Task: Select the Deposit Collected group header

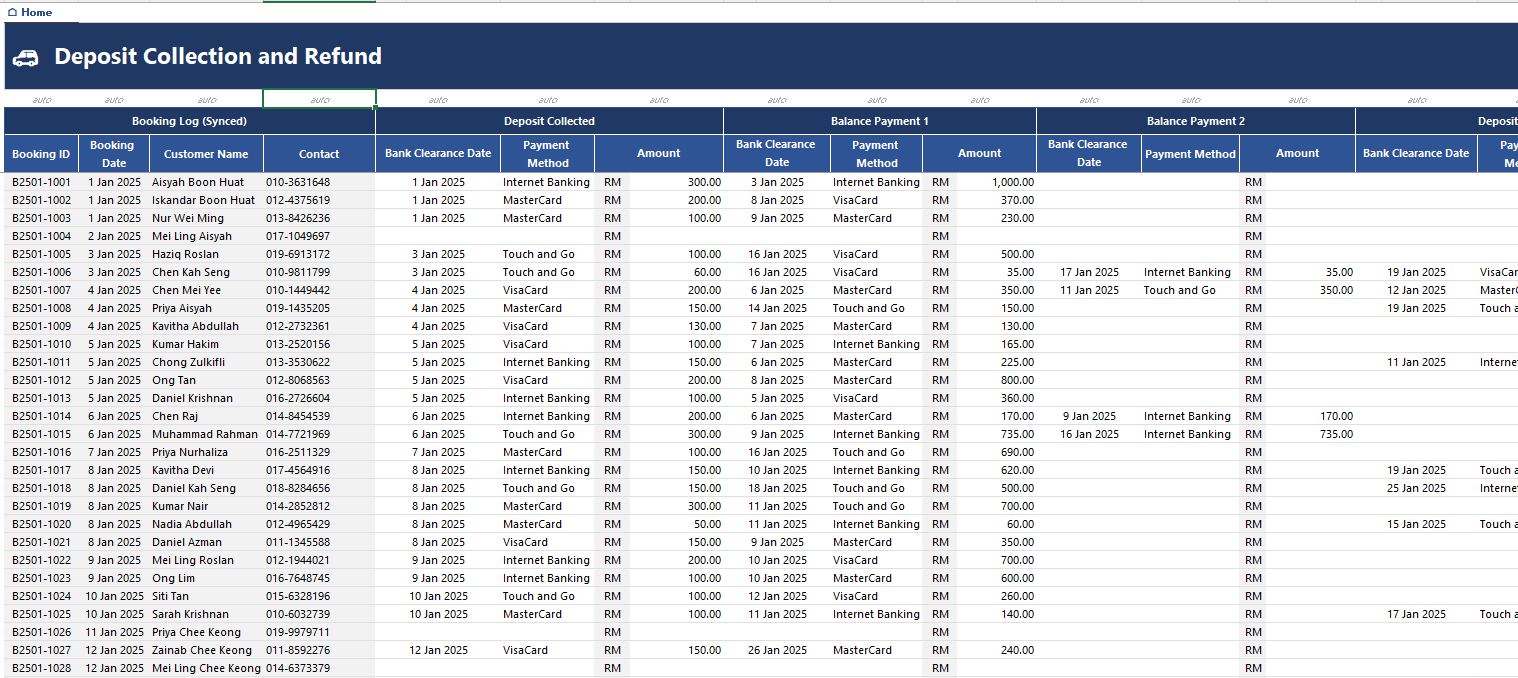Action: [549, 121]
